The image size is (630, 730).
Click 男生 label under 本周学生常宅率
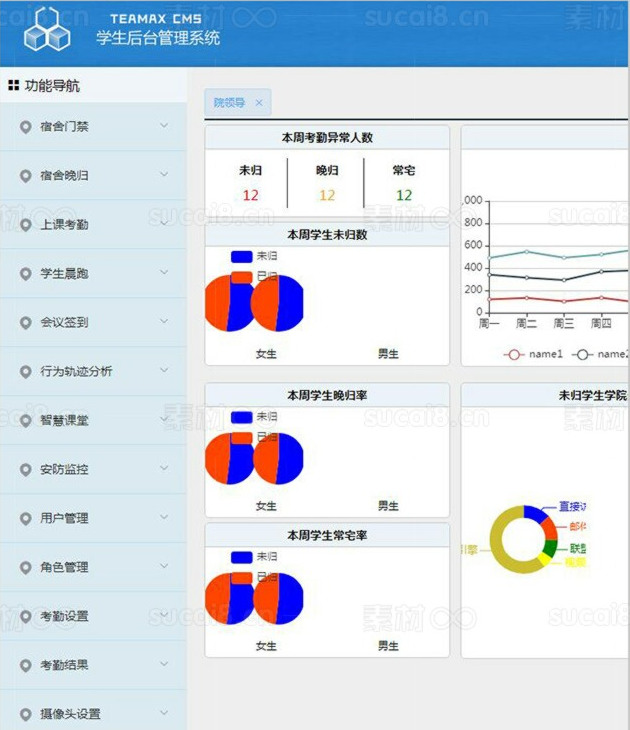[x=388, y=646]
